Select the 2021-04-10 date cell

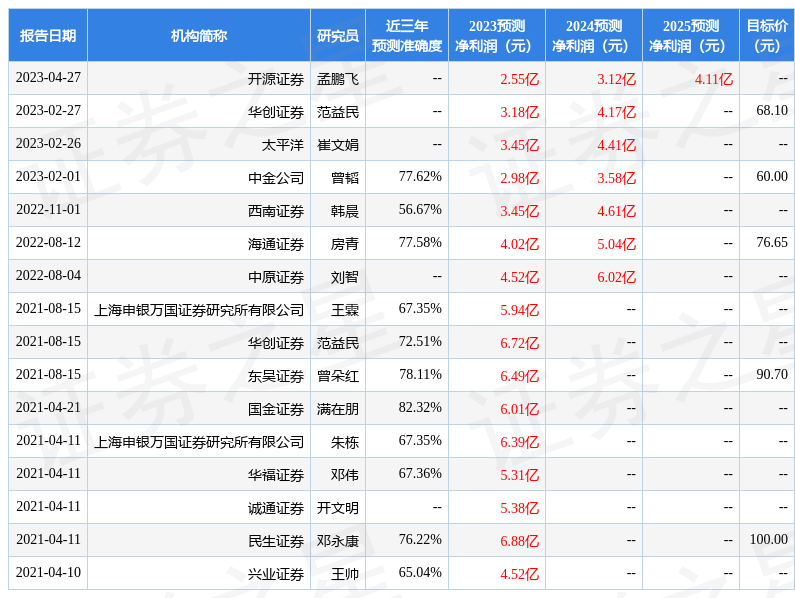click(48, 572)
